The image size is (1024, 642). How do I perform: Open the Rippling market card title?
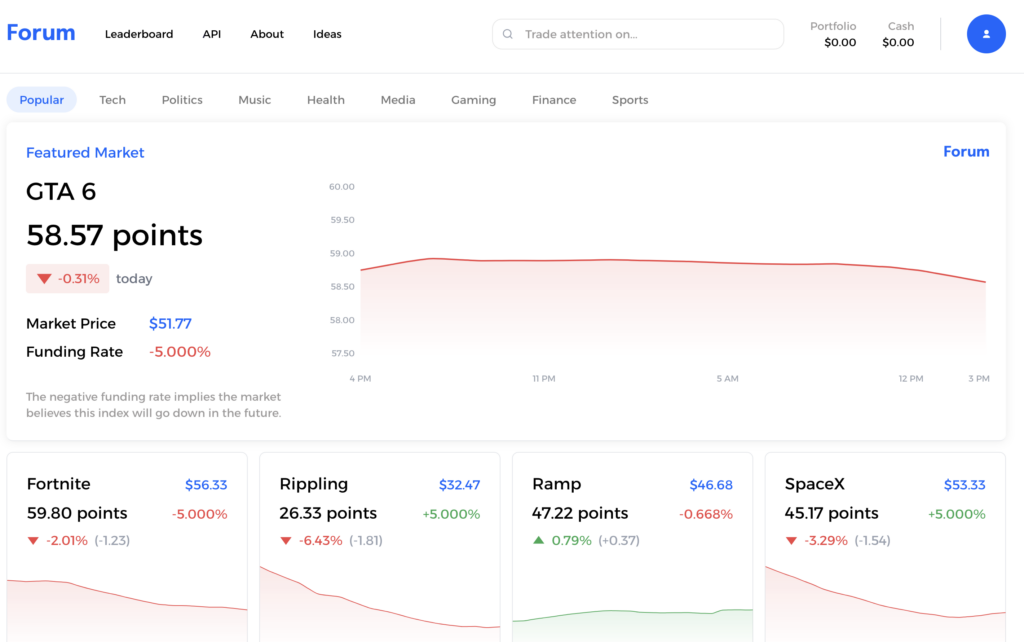313,484
